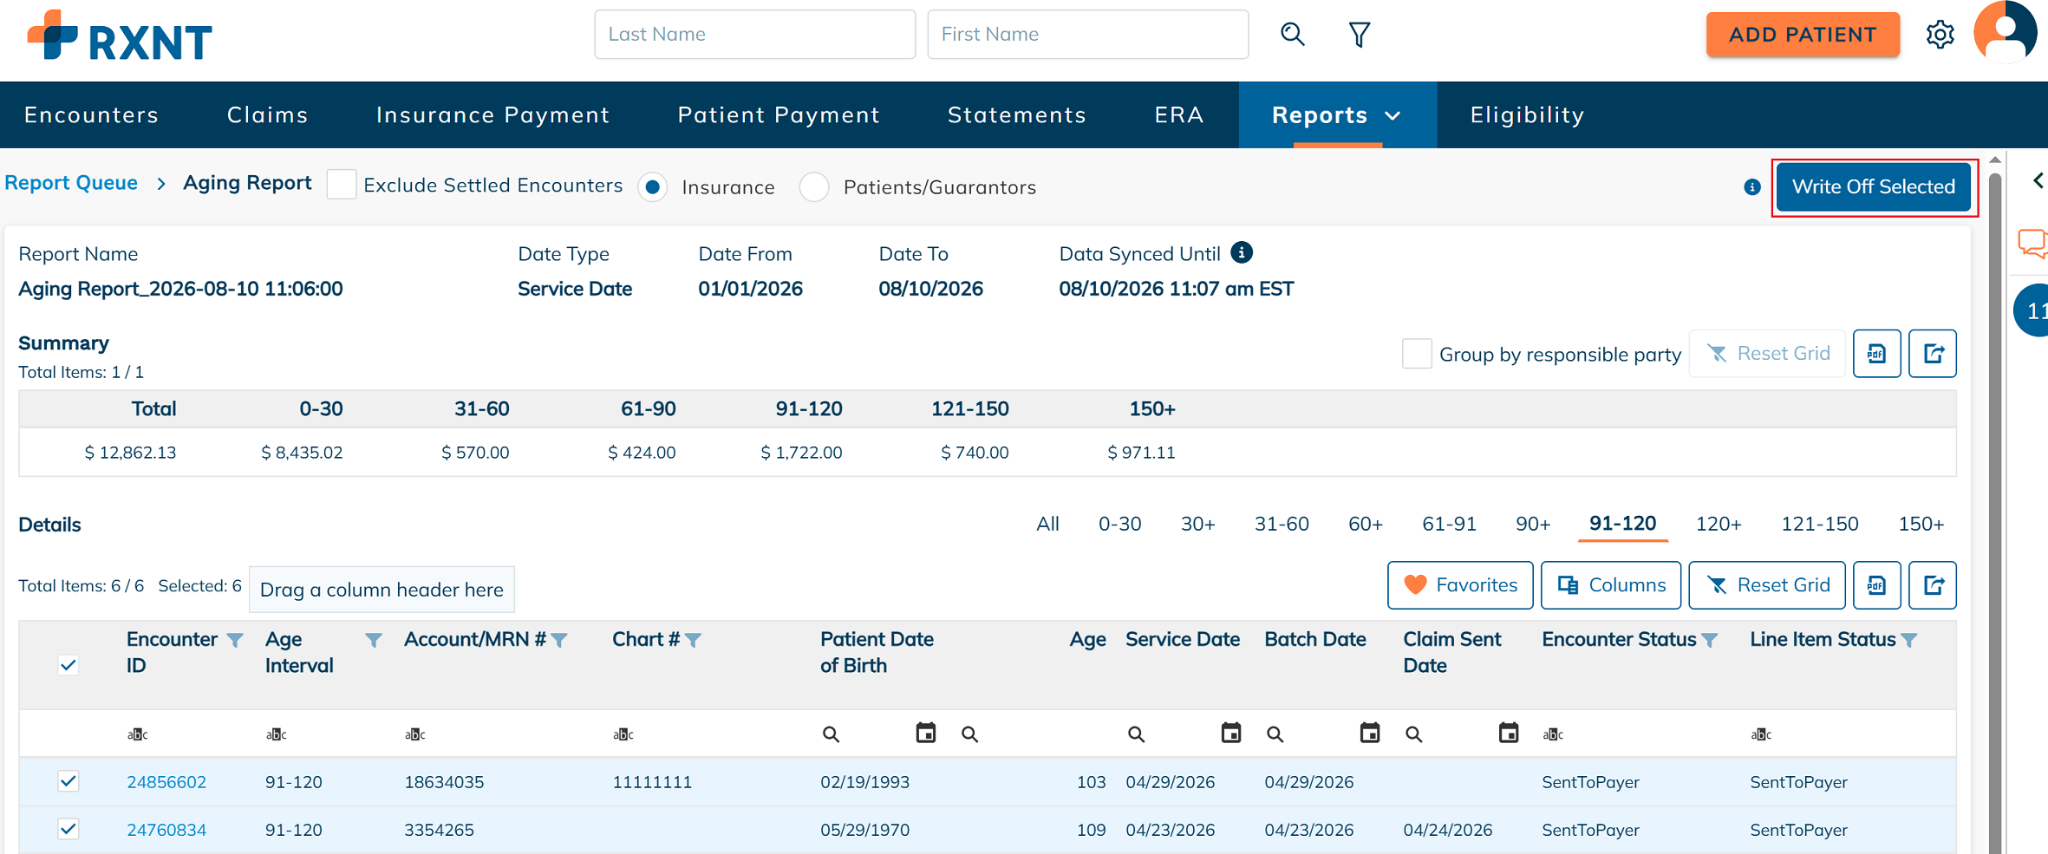The image size is (2048, 854).
Task: Open Encounter Status column filter
Action: coord(1709,640)
